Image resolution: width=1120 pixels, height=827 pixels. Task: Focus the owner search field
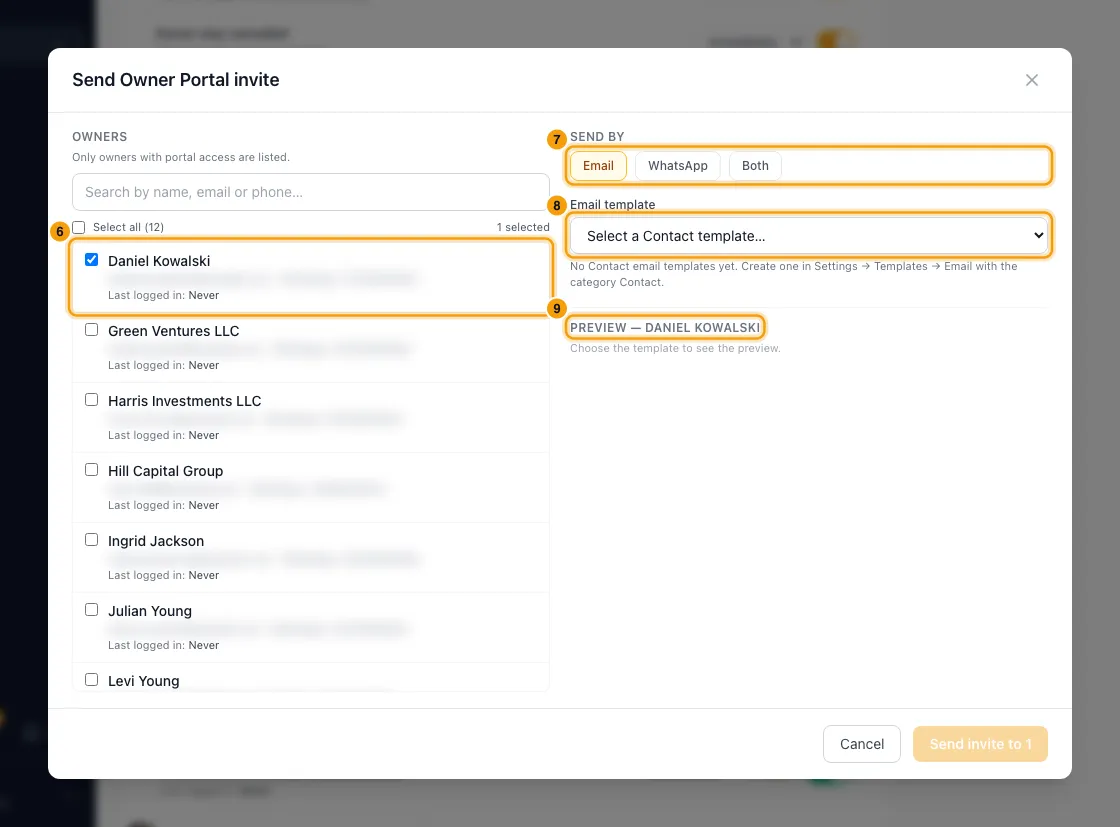pyautogui.click(x=311, y=192)
